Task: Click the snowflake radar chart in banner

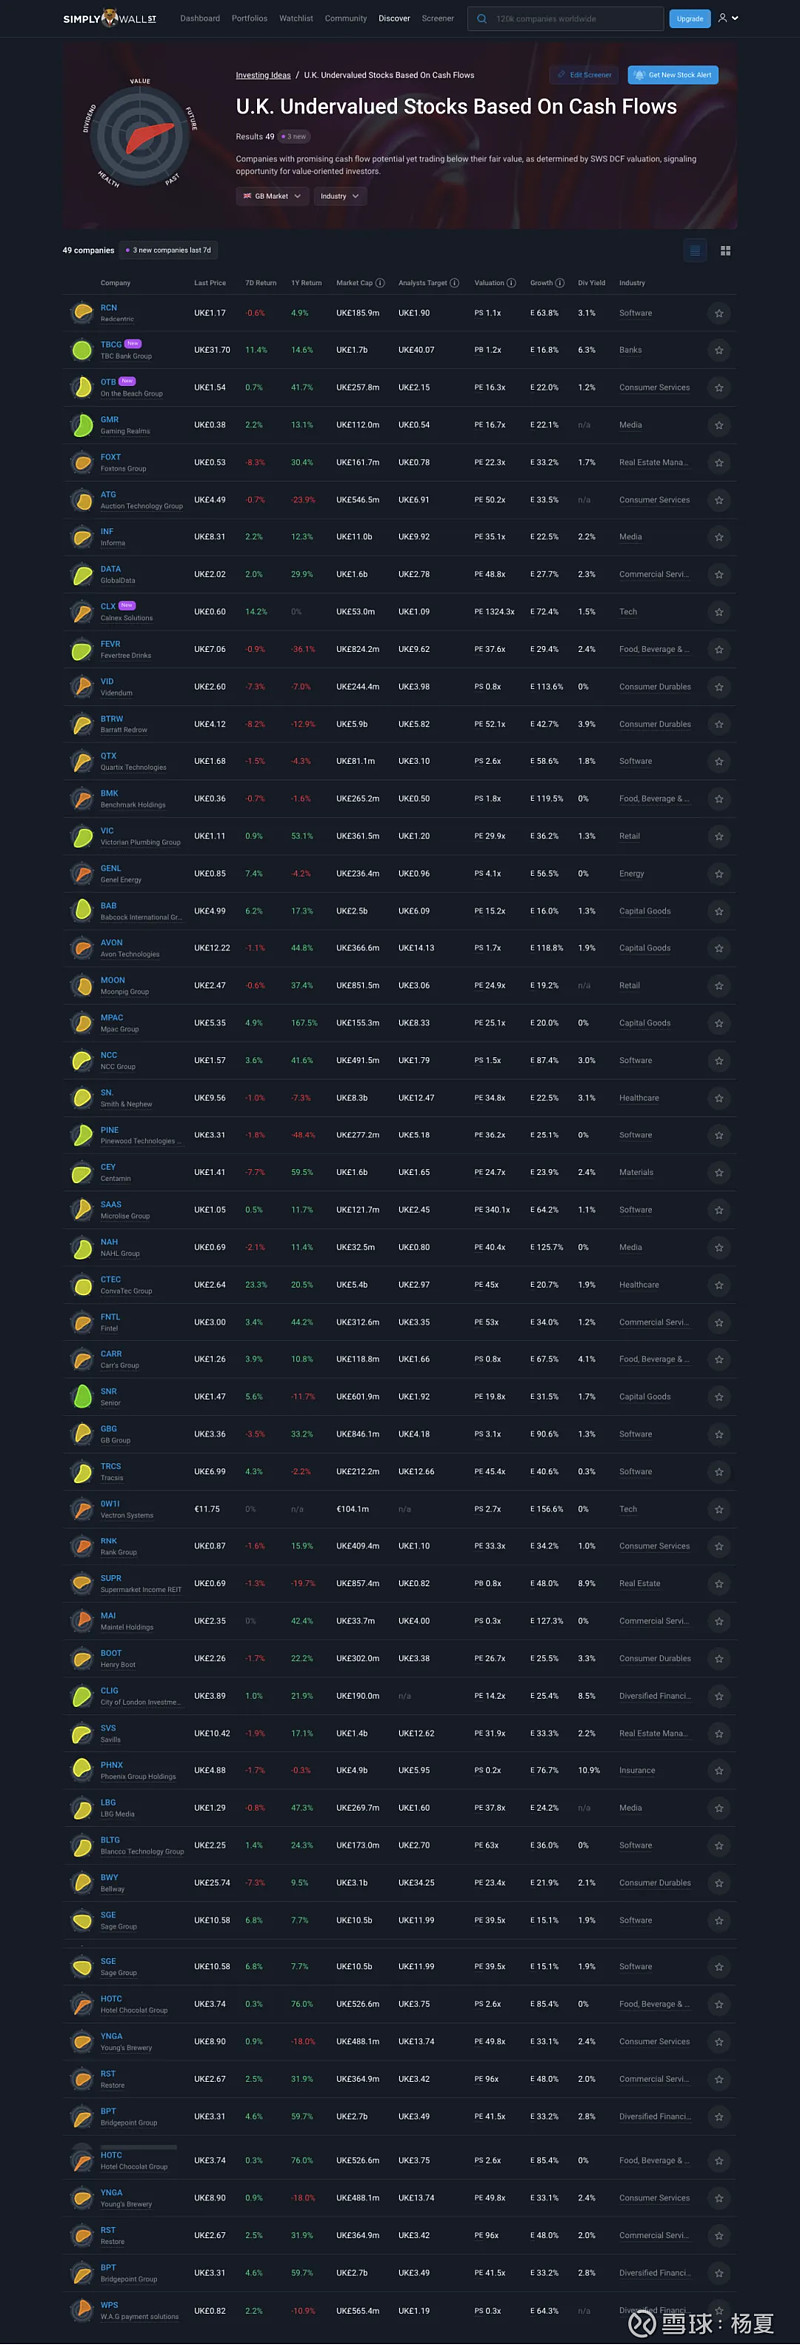Action: [140, 137]
